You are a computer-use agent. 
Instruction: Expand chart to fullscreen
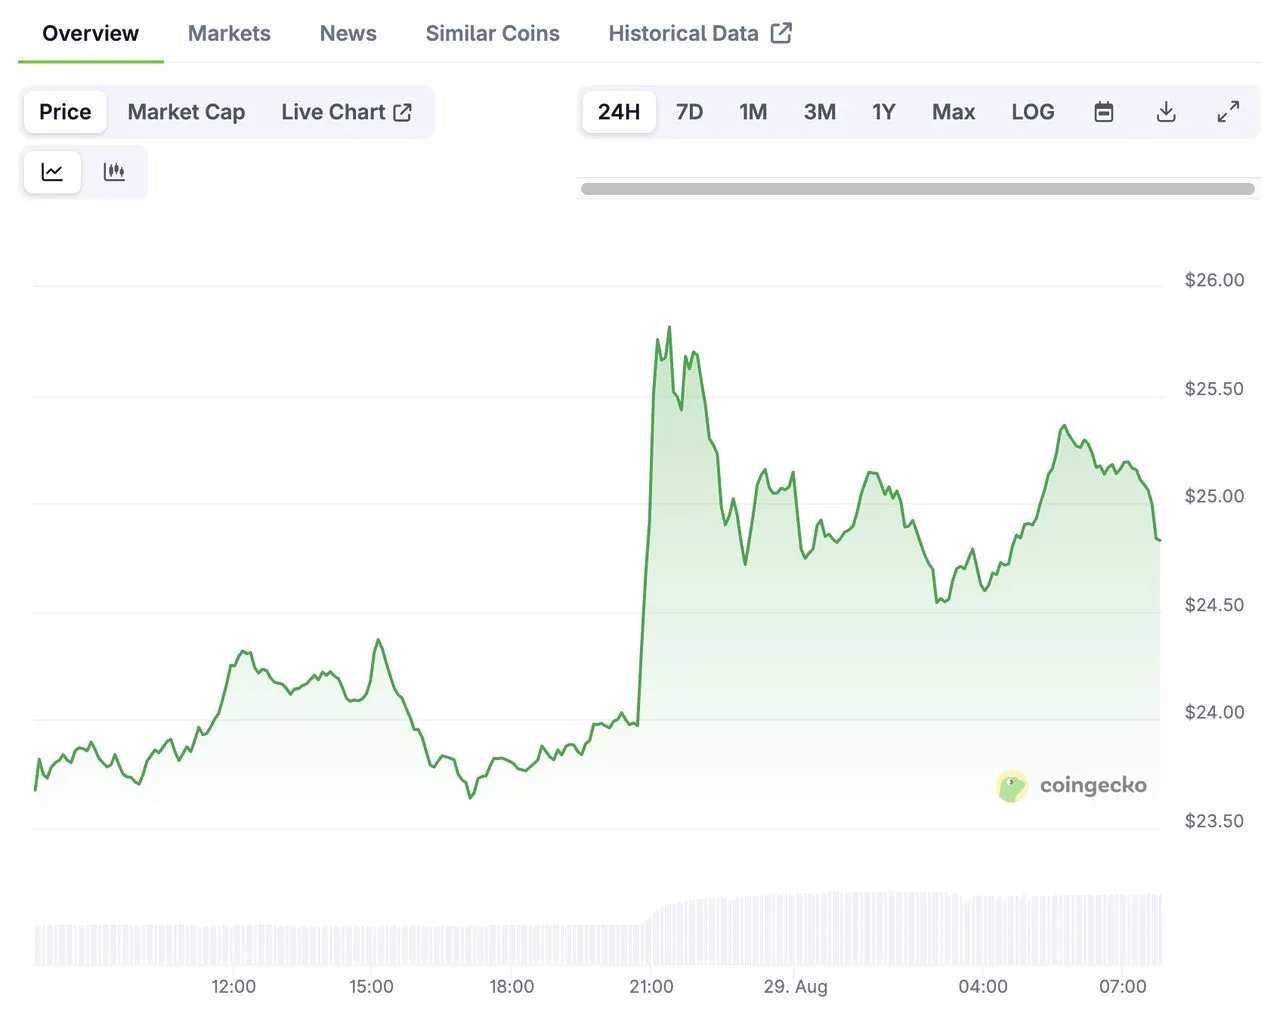click(1227, 112)
